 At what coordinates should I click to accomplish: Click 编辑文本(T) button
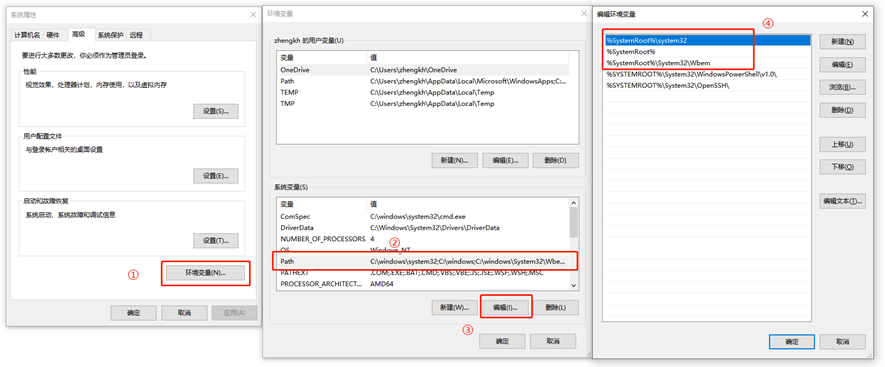click(843, 201)
